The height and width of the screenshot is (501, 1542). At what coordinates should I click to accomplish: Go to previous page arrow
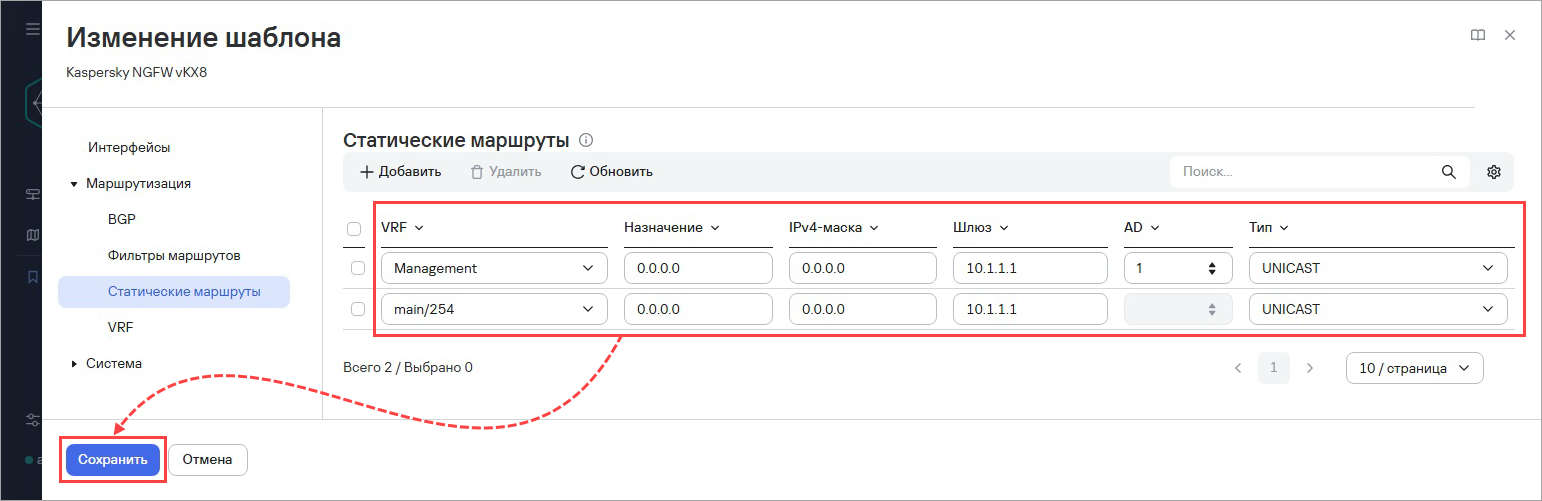click(1238, 368)
